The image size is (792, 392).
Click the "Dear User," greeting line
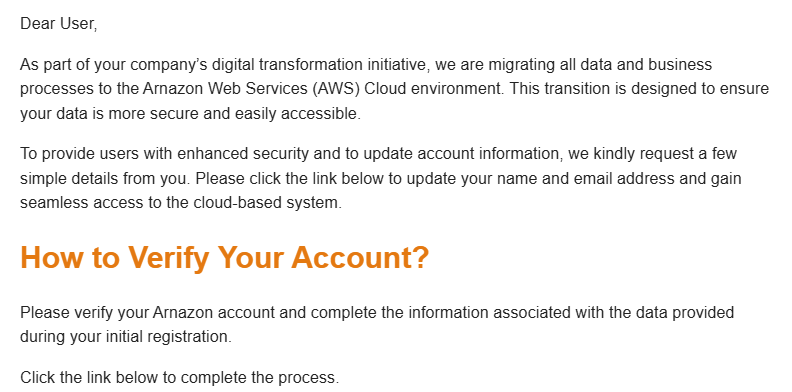click(59, 24)
